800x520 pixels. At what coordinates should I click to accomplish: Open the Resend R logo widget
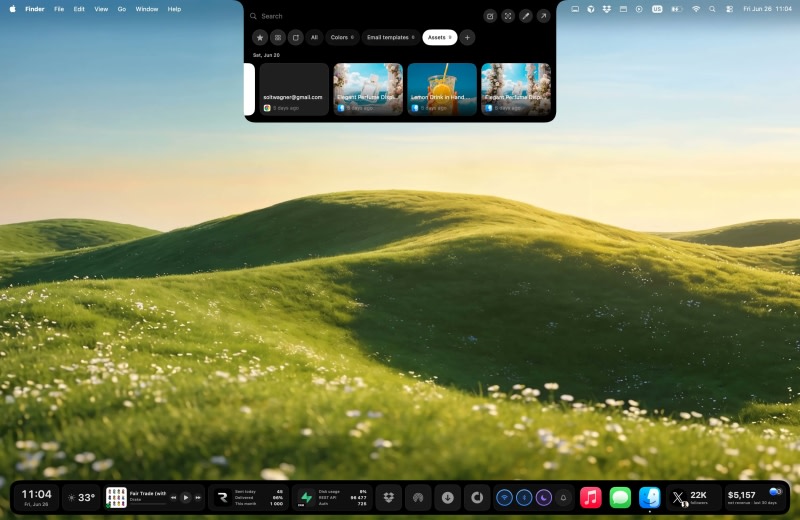pyautogui.click(x=222, y=498)
